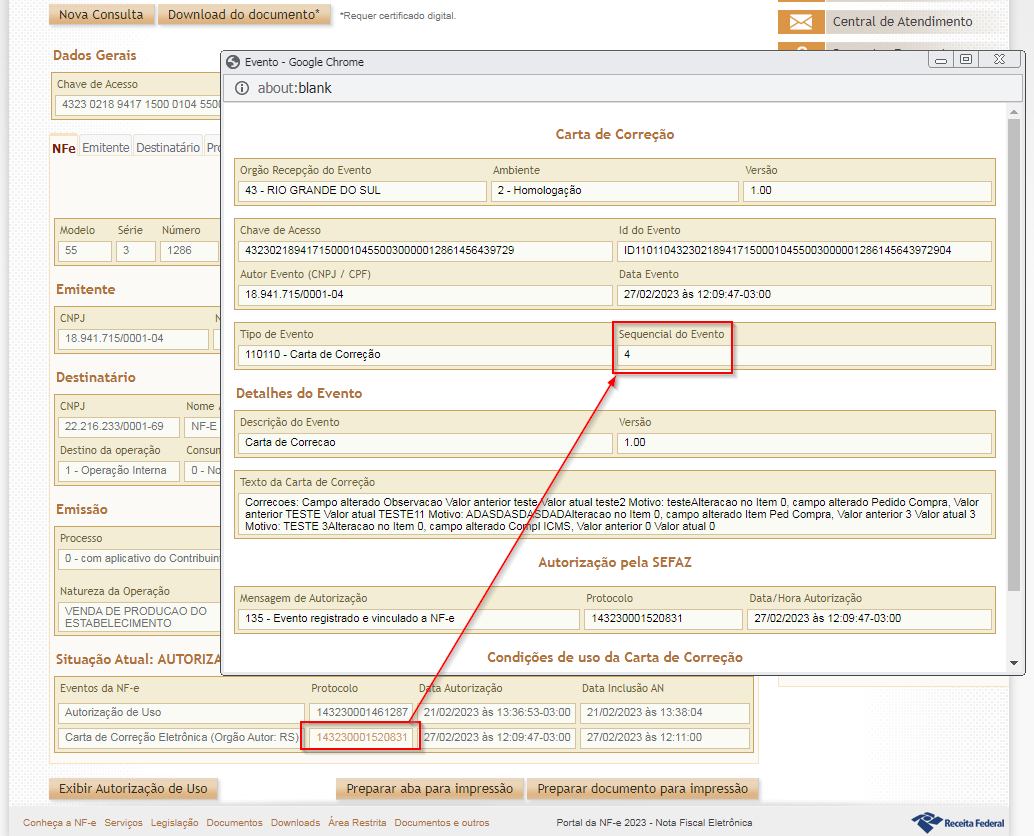Viewport: 1034px width, 836px height.
Task: Click Data/Hora Autorização value in popup
Action: click(869, 618)
